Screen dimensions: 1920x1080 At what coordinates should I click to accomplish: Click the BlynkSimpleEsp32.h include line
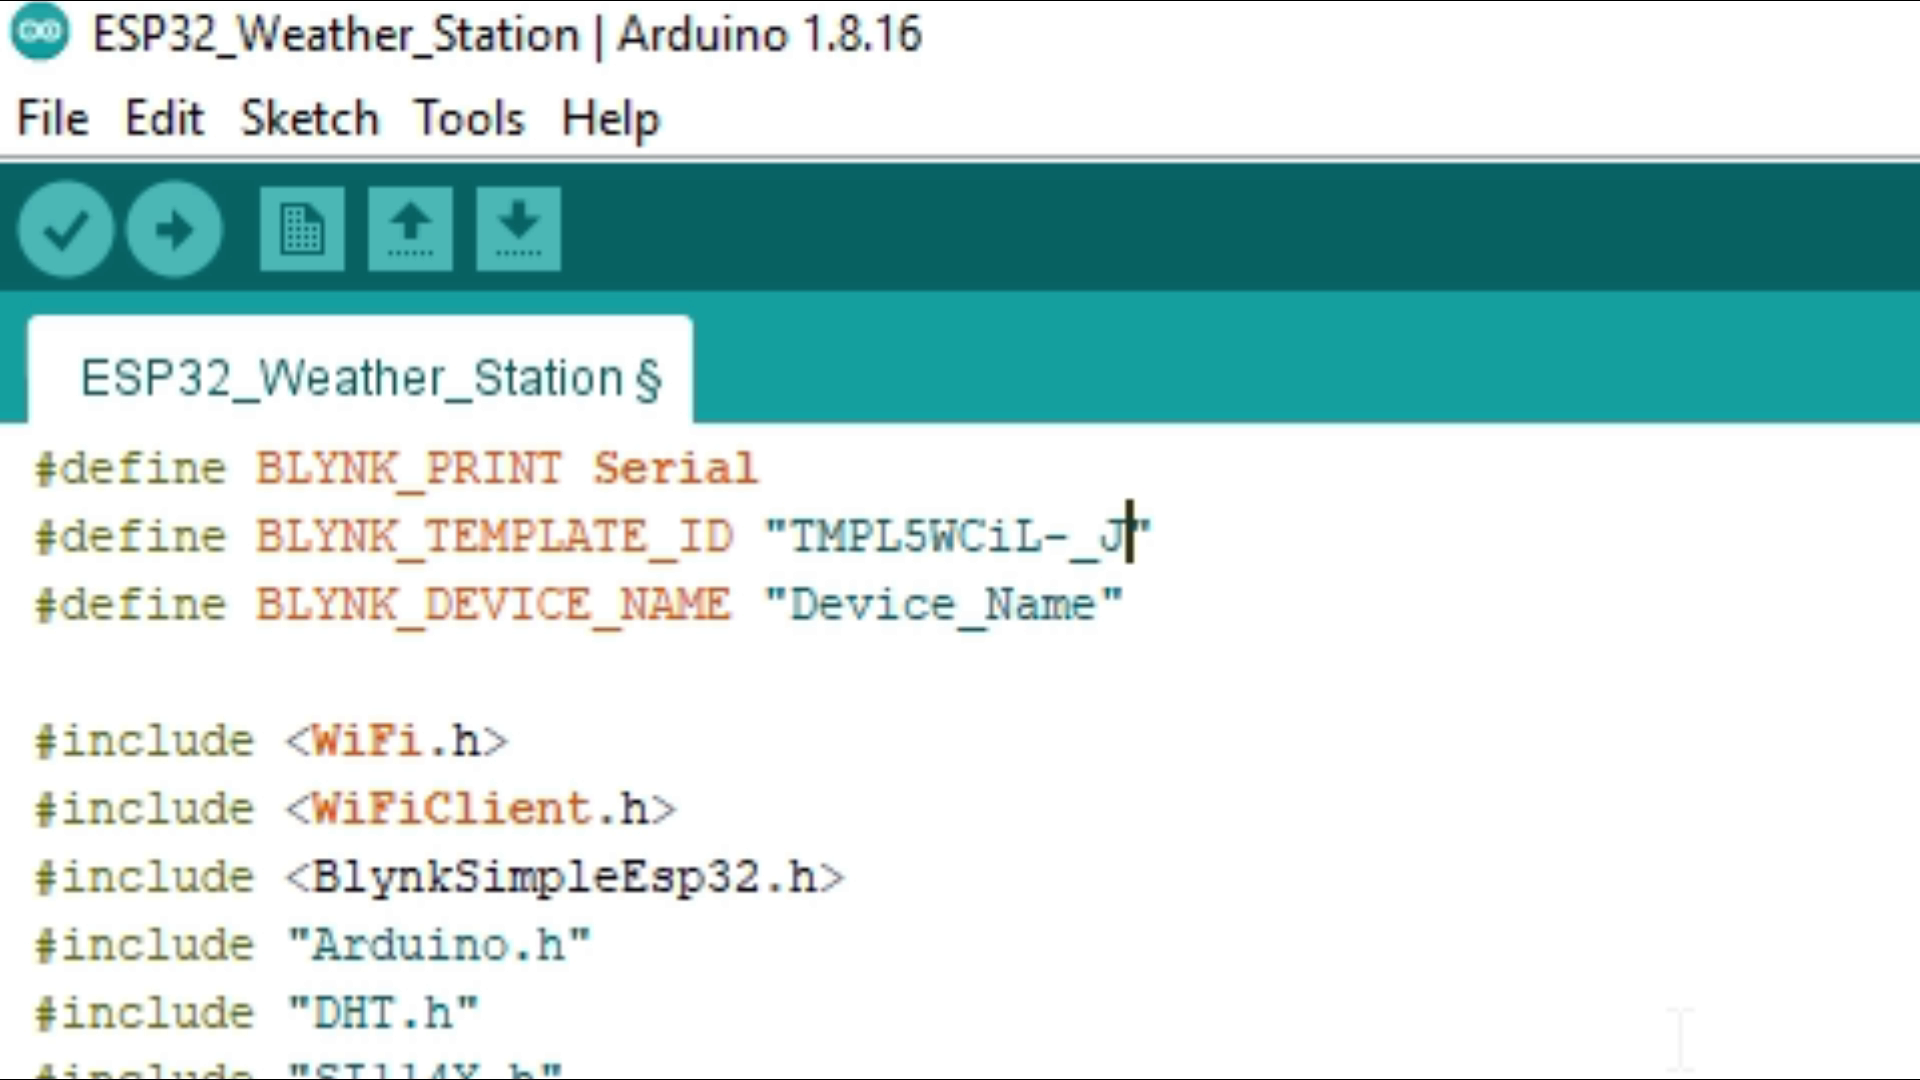tap(440, 877)
